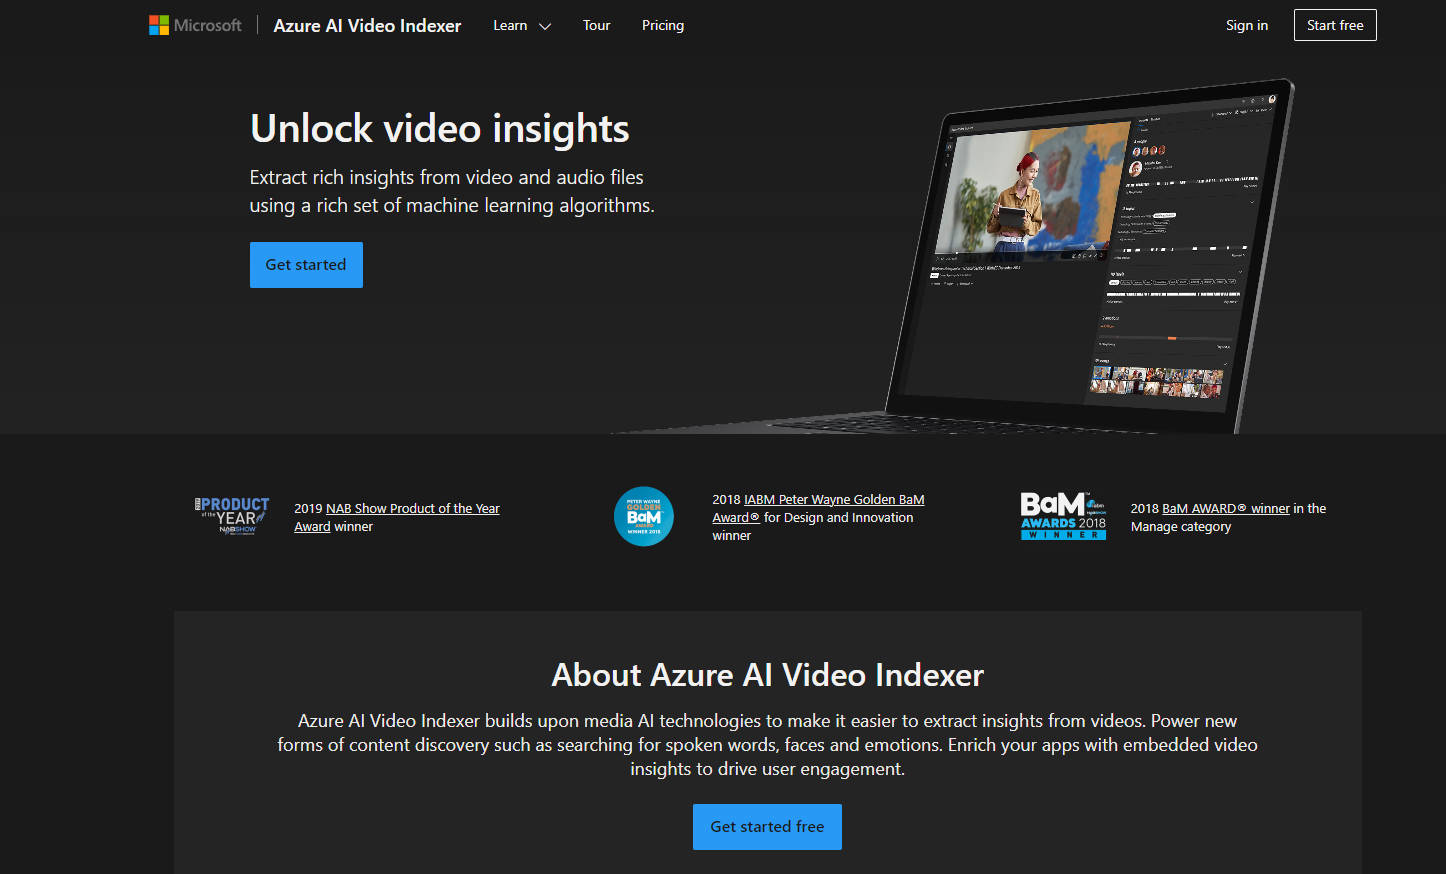Click the Get started button
The height and width of the screenshot is (874, 1446).
click(306, 264)
